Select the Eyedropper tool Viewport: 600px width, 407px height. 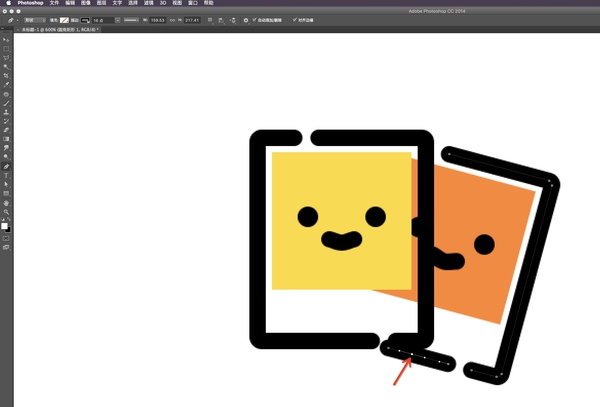click(x=6, y=85)
